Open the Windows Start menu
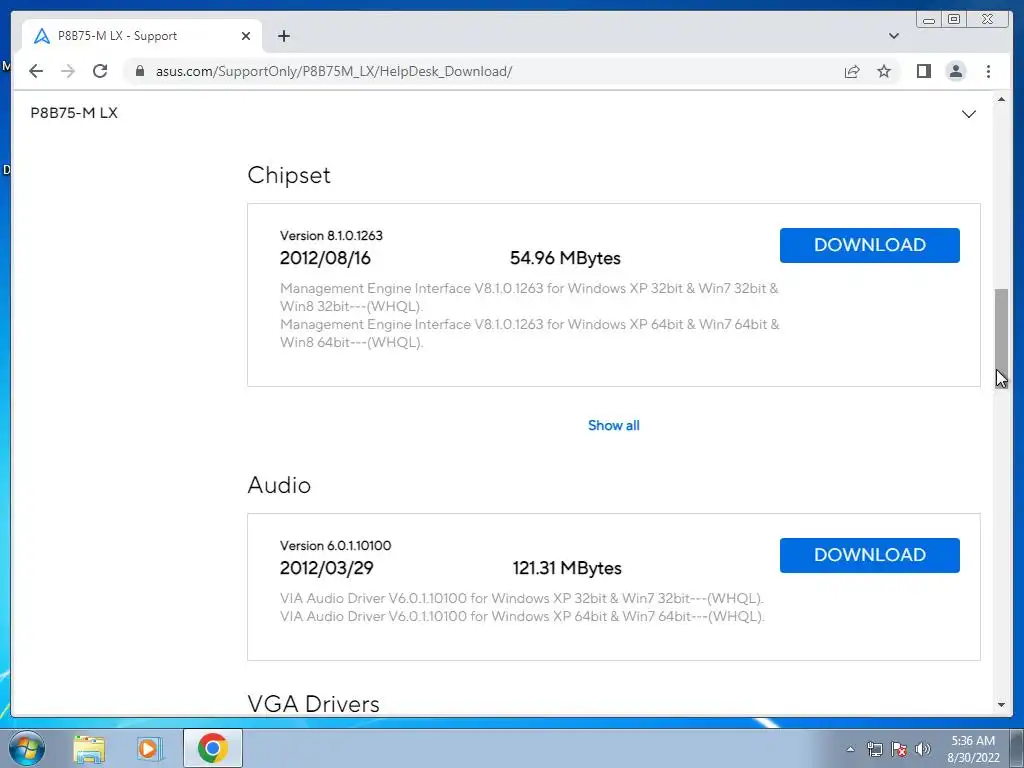 pos(27,748)
